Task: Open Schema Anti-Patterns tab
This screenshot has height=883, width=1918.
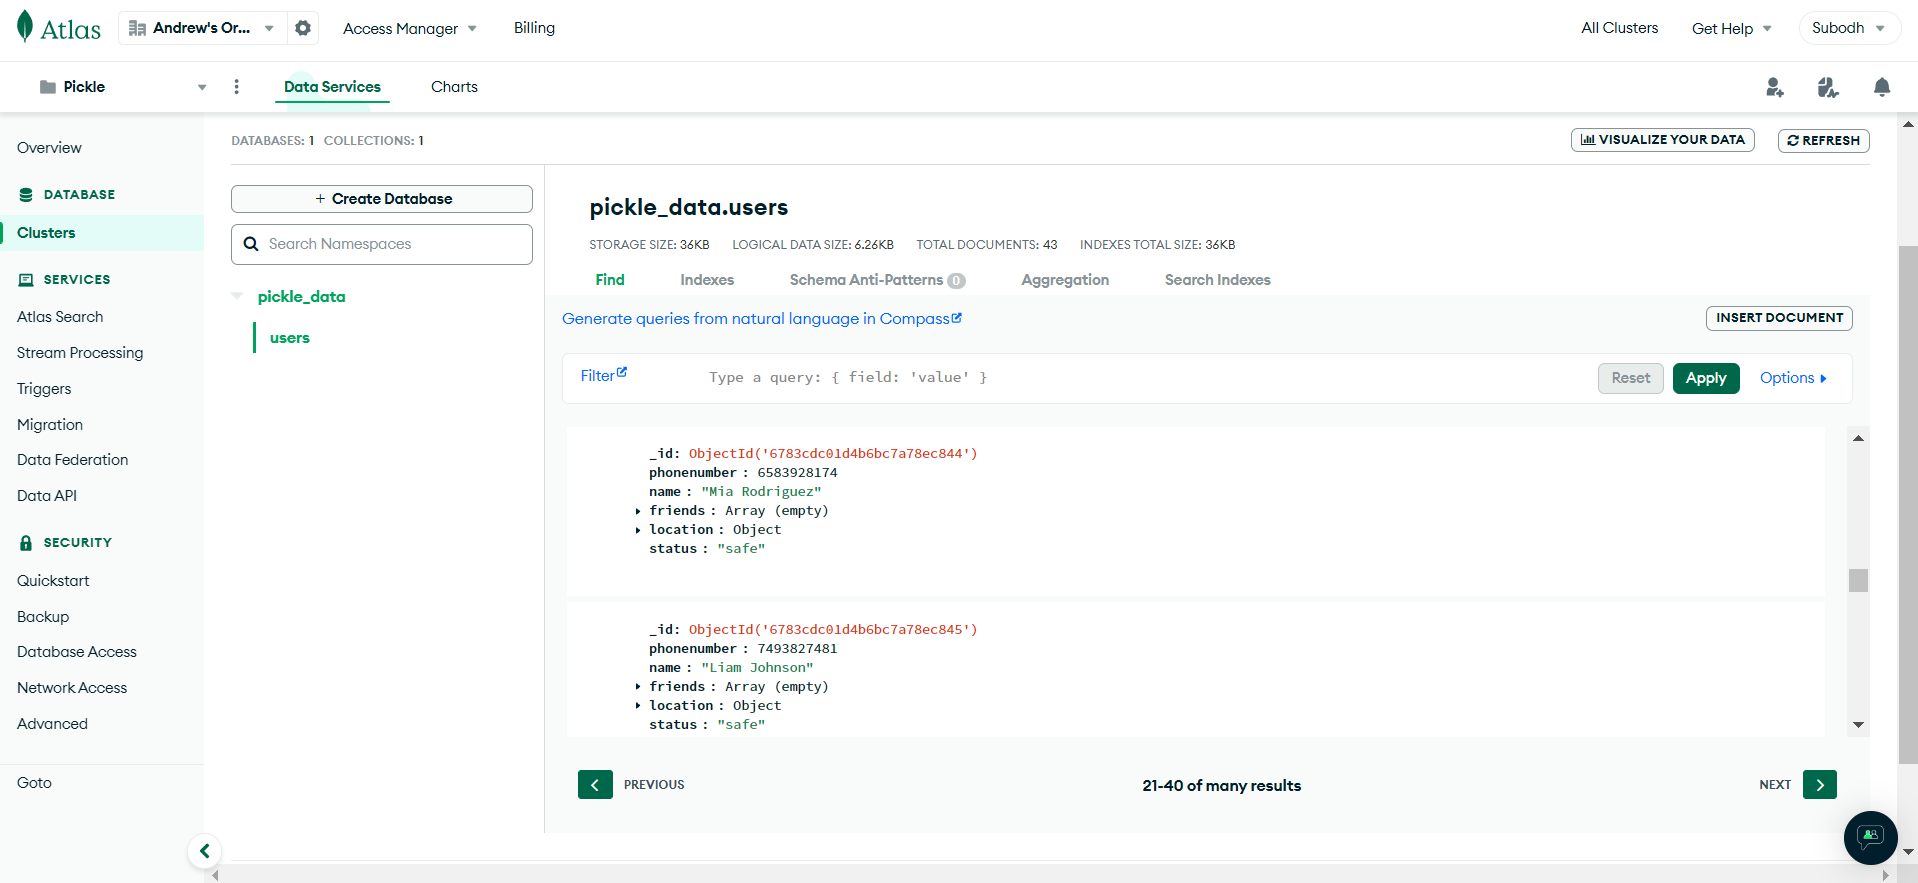Action: click(877, 280)
